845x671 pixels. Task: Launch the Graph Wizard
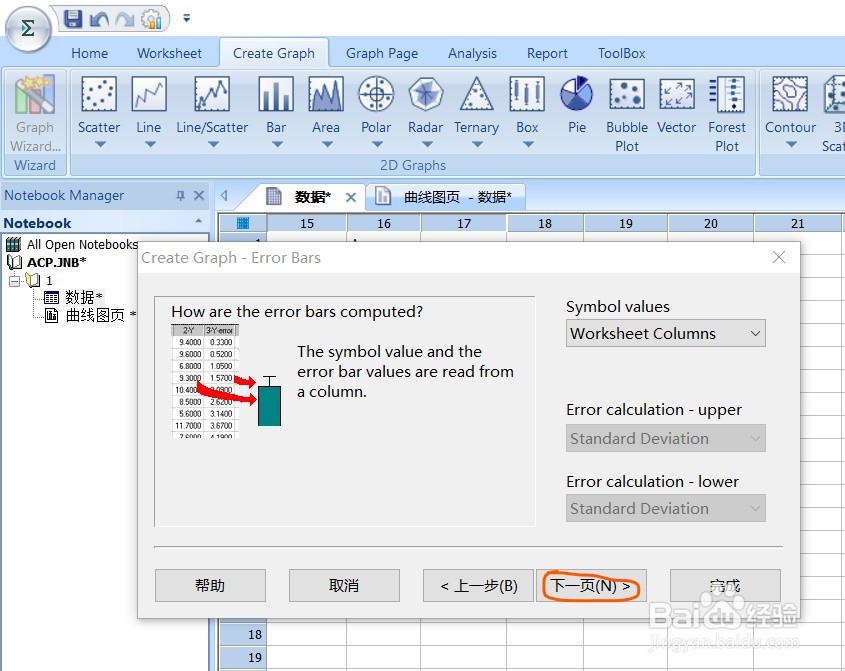(x=35, y=114)
